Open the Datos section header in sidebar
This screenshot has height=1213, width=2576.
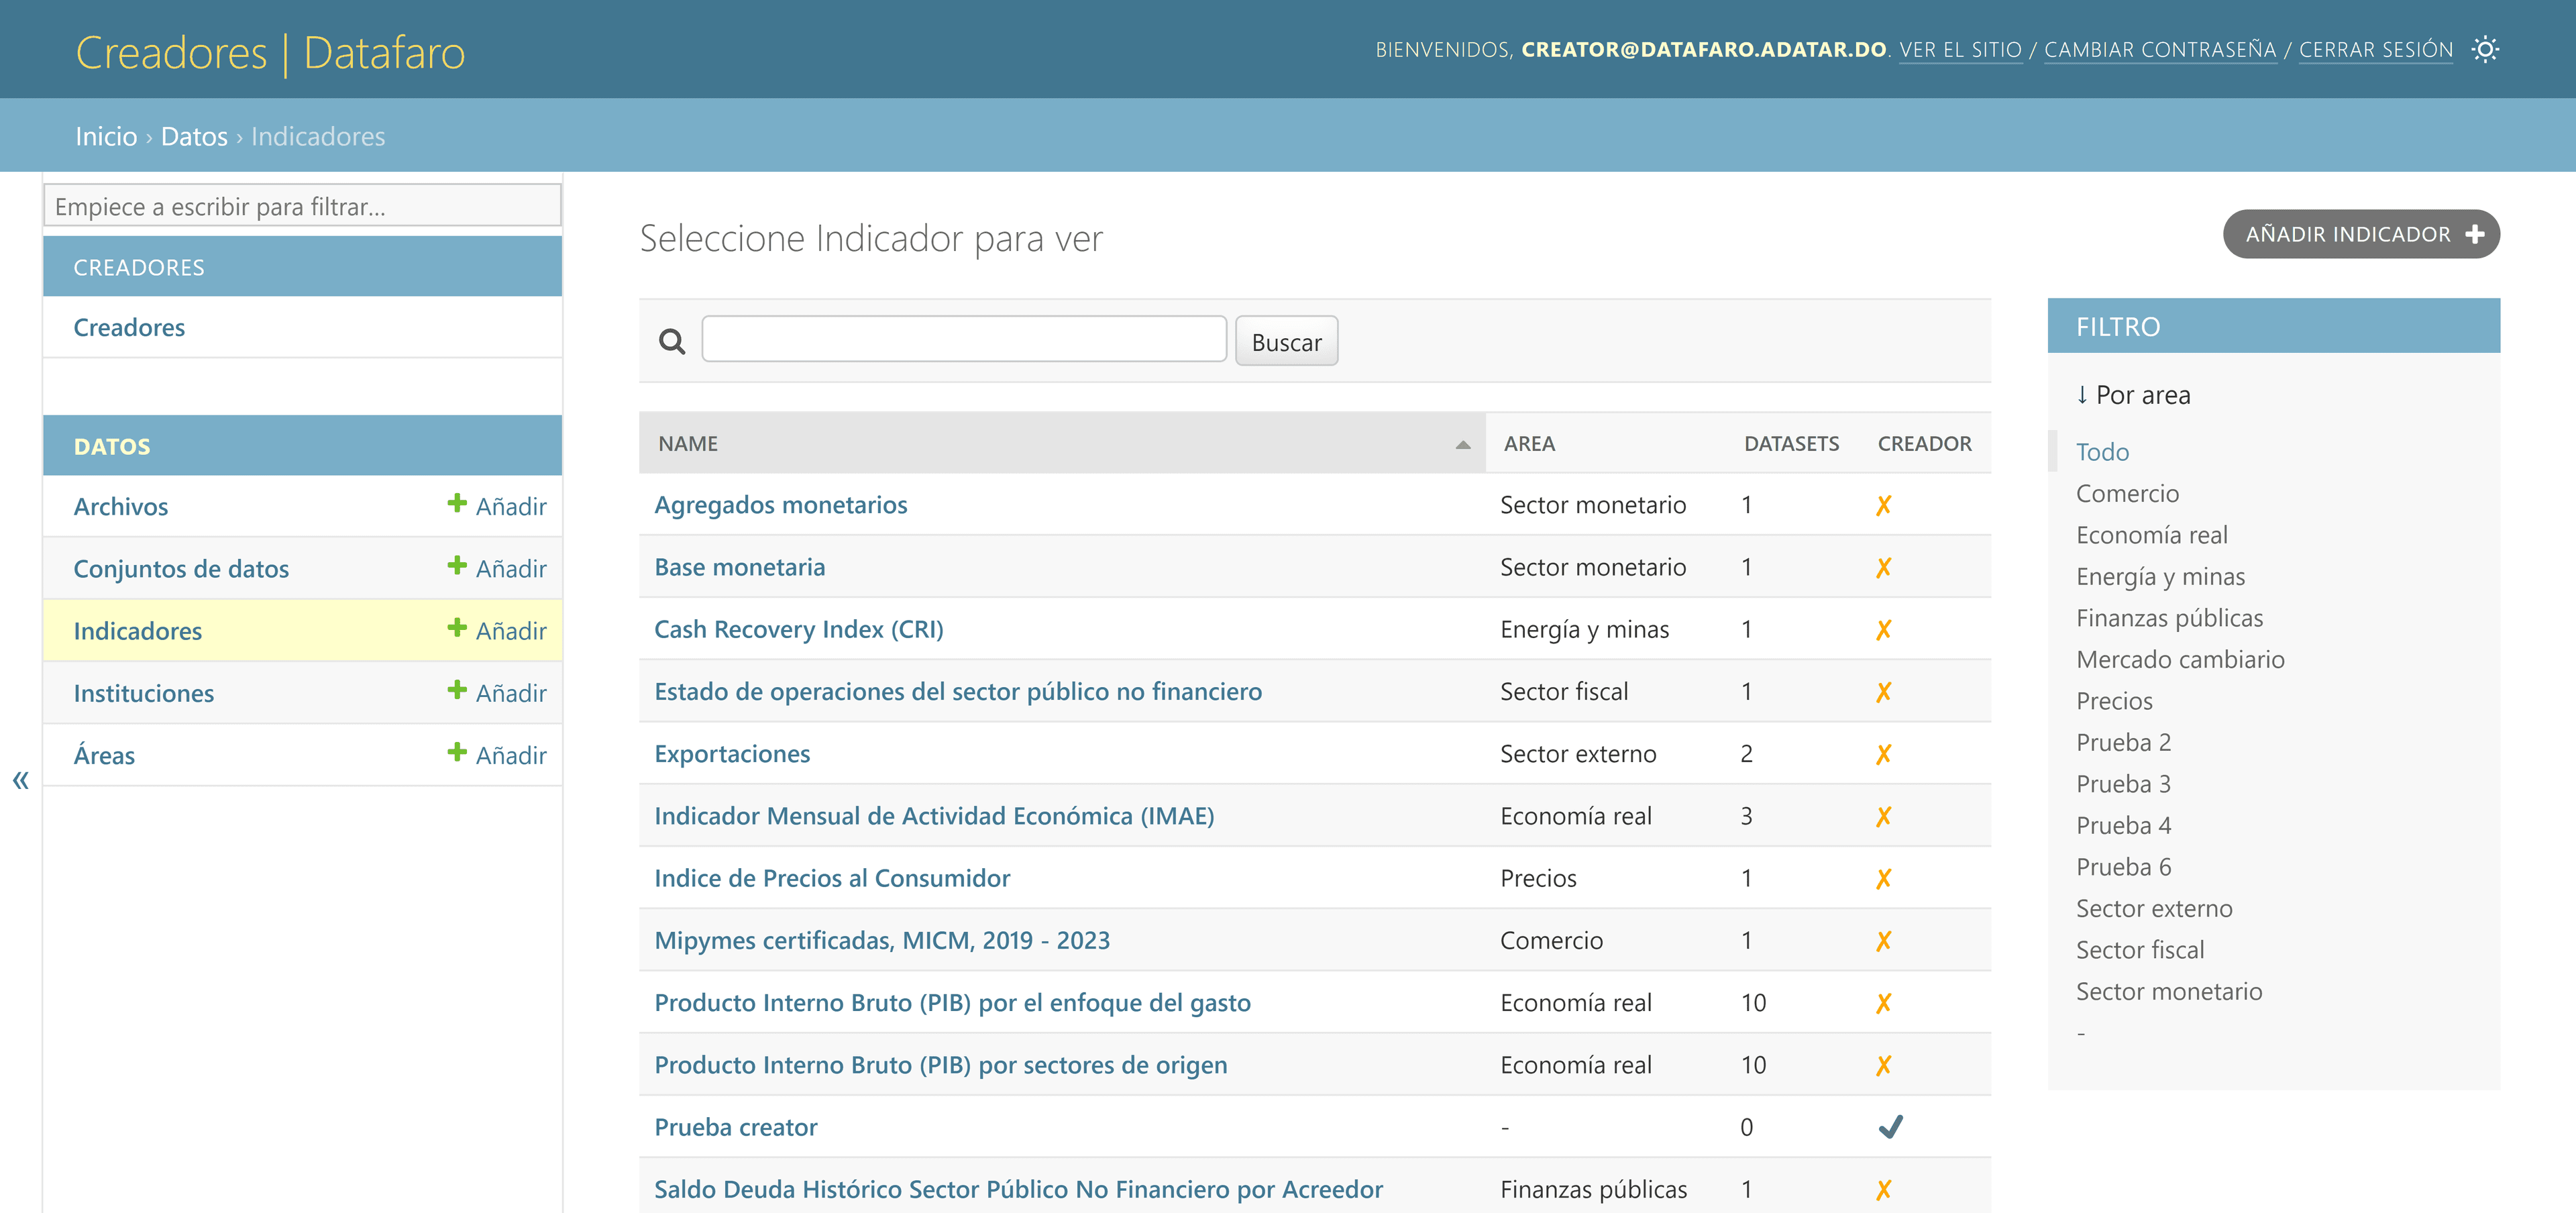click(112, 446)
